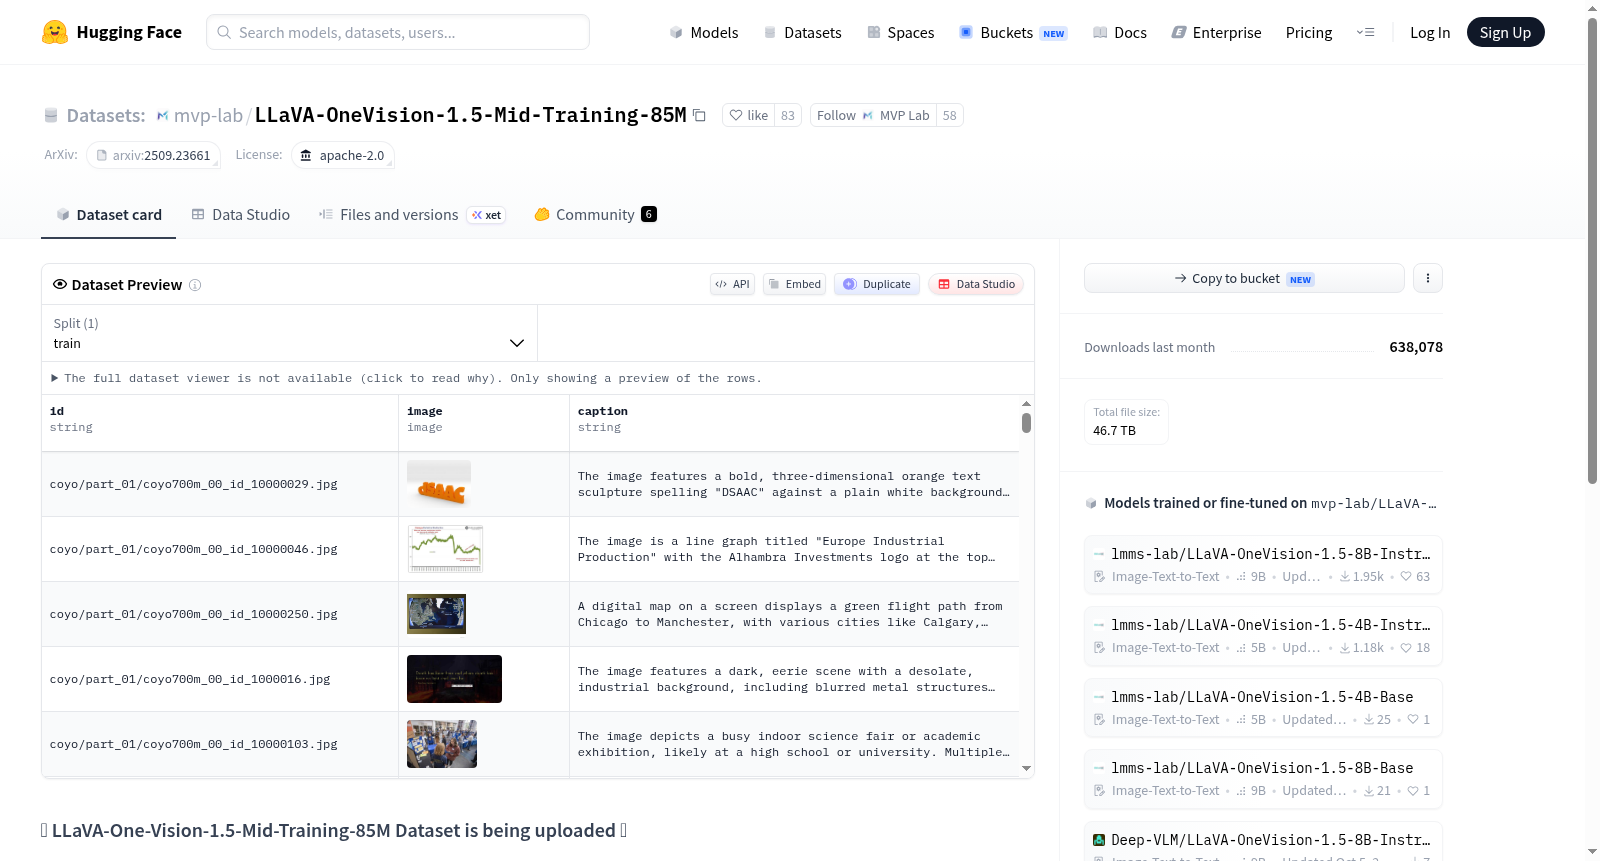Open the flight path map thumbnail

tap(436, 614)
